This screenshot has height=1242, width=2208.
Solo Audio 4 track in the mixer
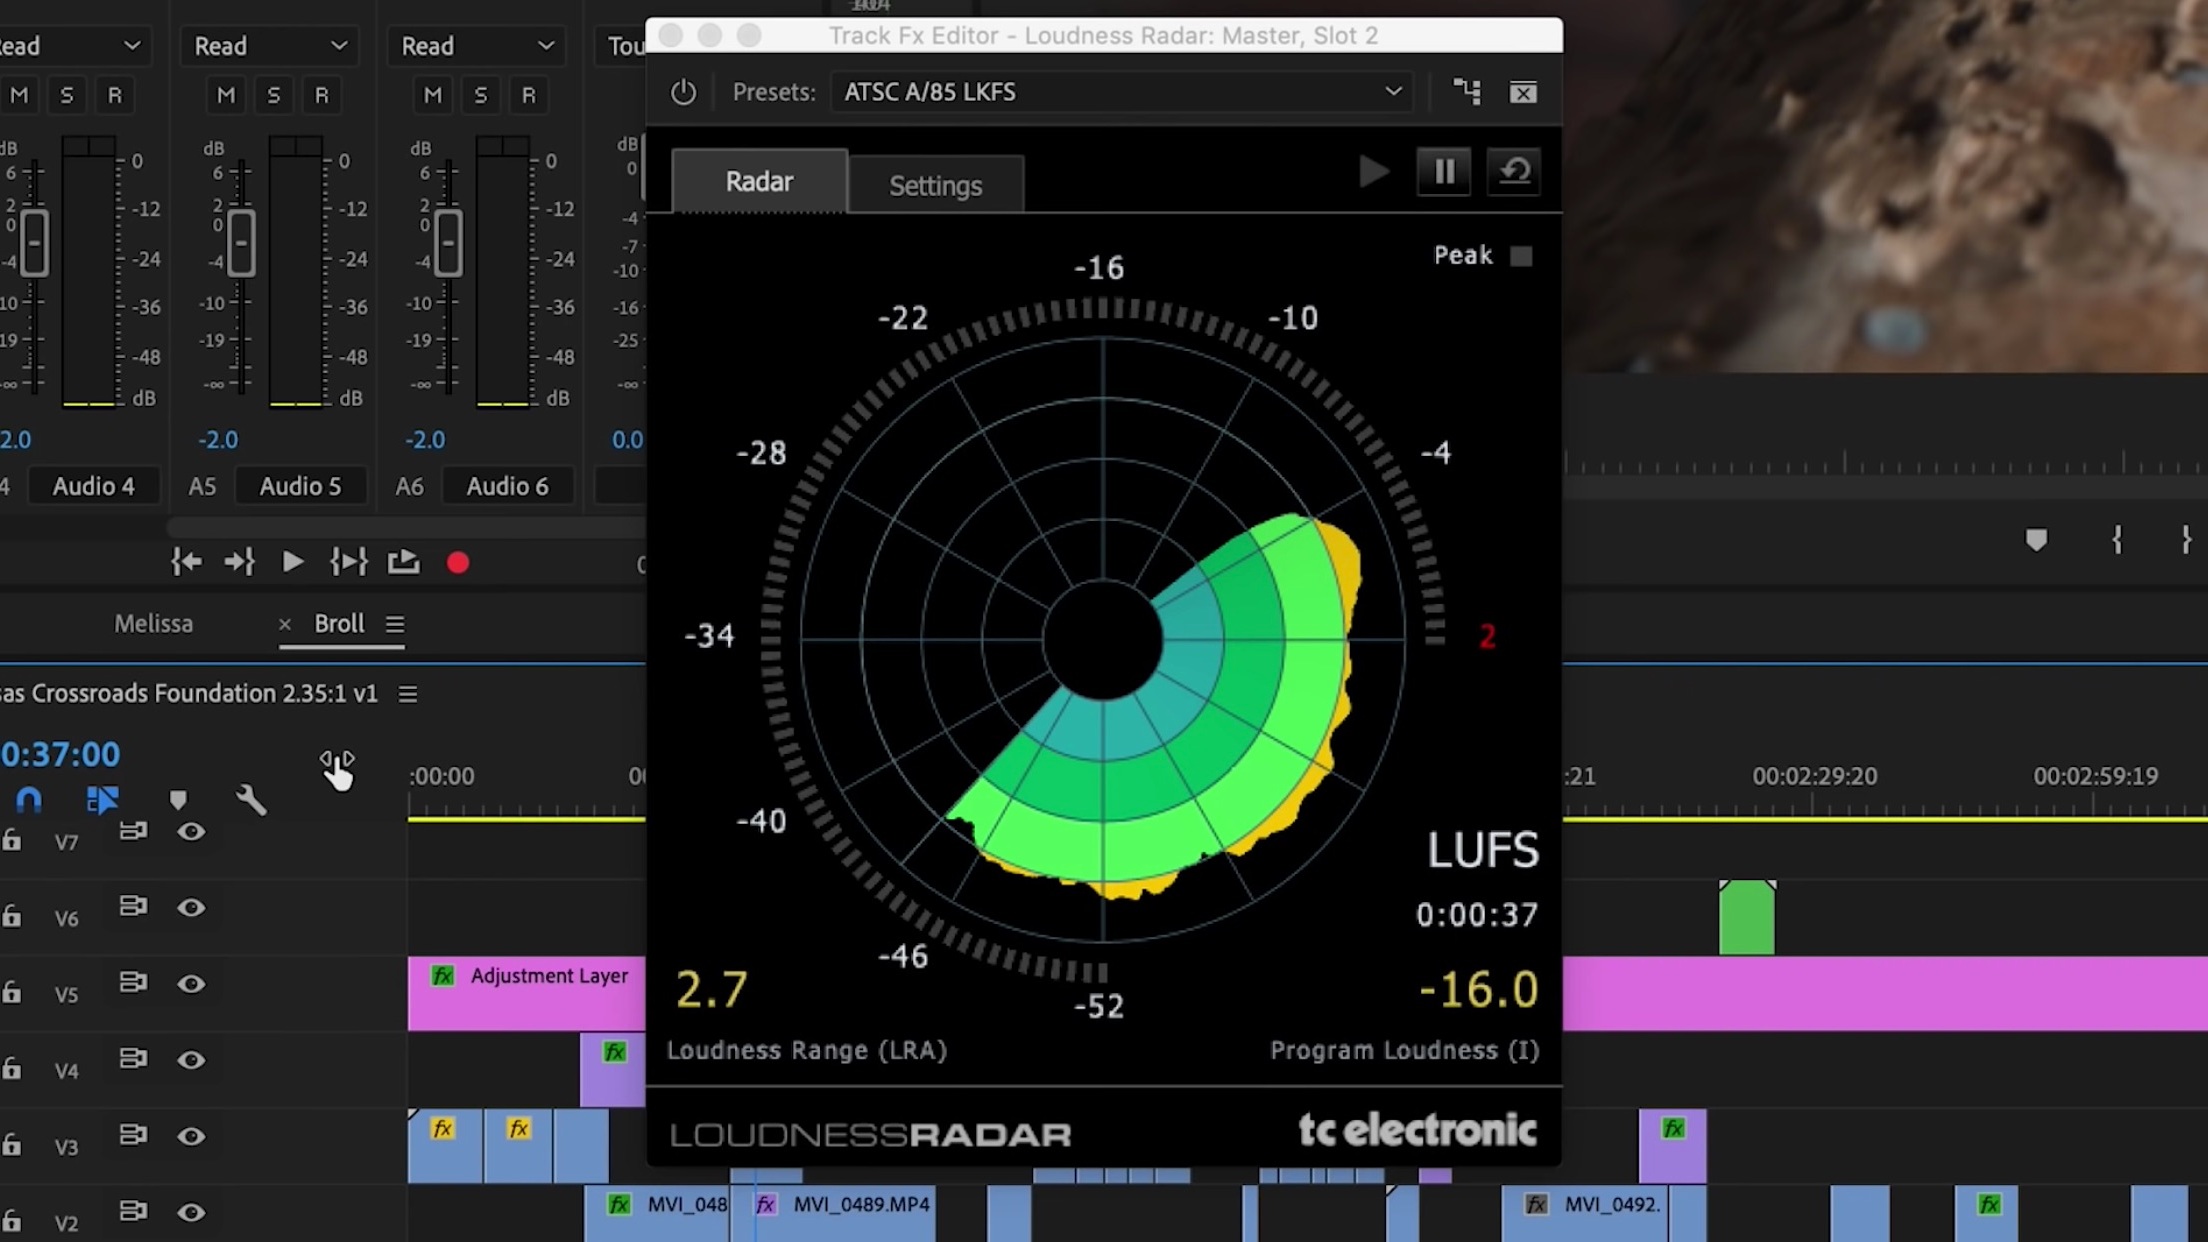(x=67, y=95)
